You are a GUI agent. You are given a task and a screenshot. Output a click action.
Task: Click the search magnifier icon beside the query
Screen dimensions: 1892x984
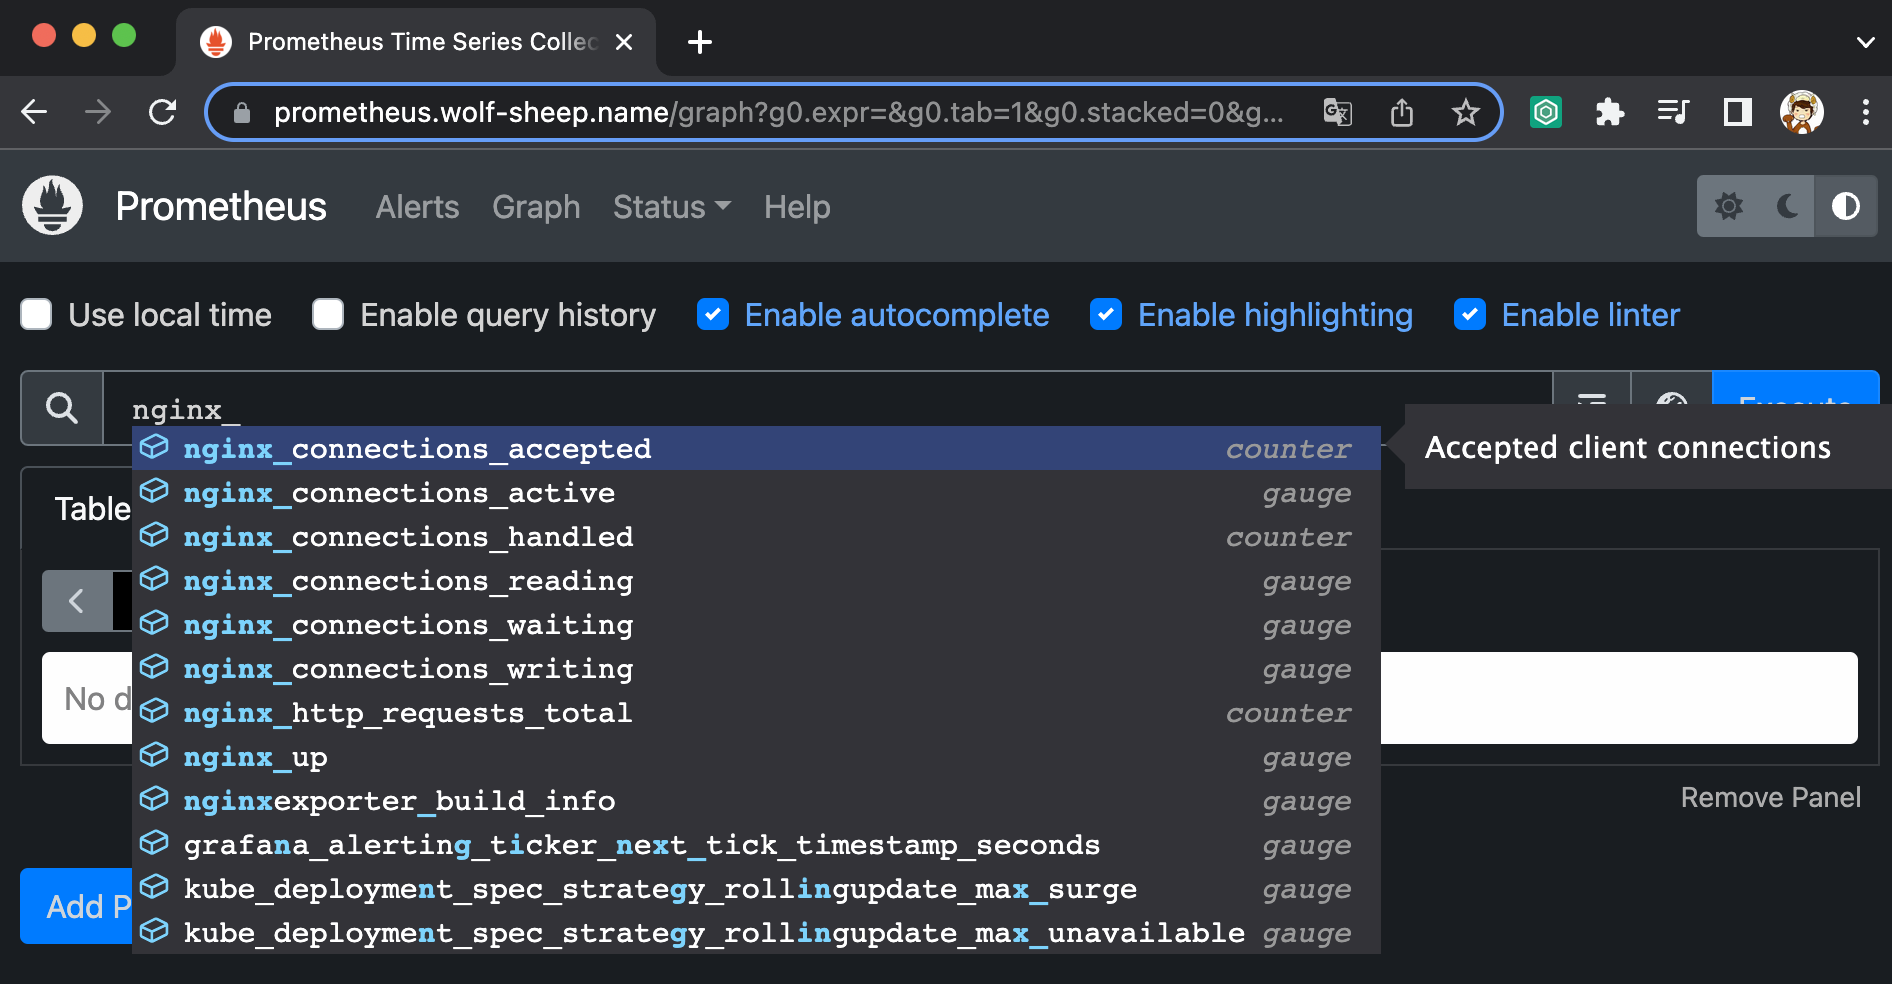(62, 408)
